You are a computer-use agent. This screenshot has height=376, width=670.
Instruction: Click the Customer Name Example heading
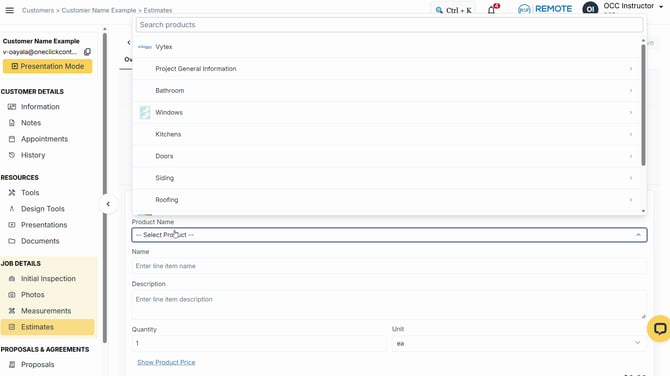(x=41, y=41)
